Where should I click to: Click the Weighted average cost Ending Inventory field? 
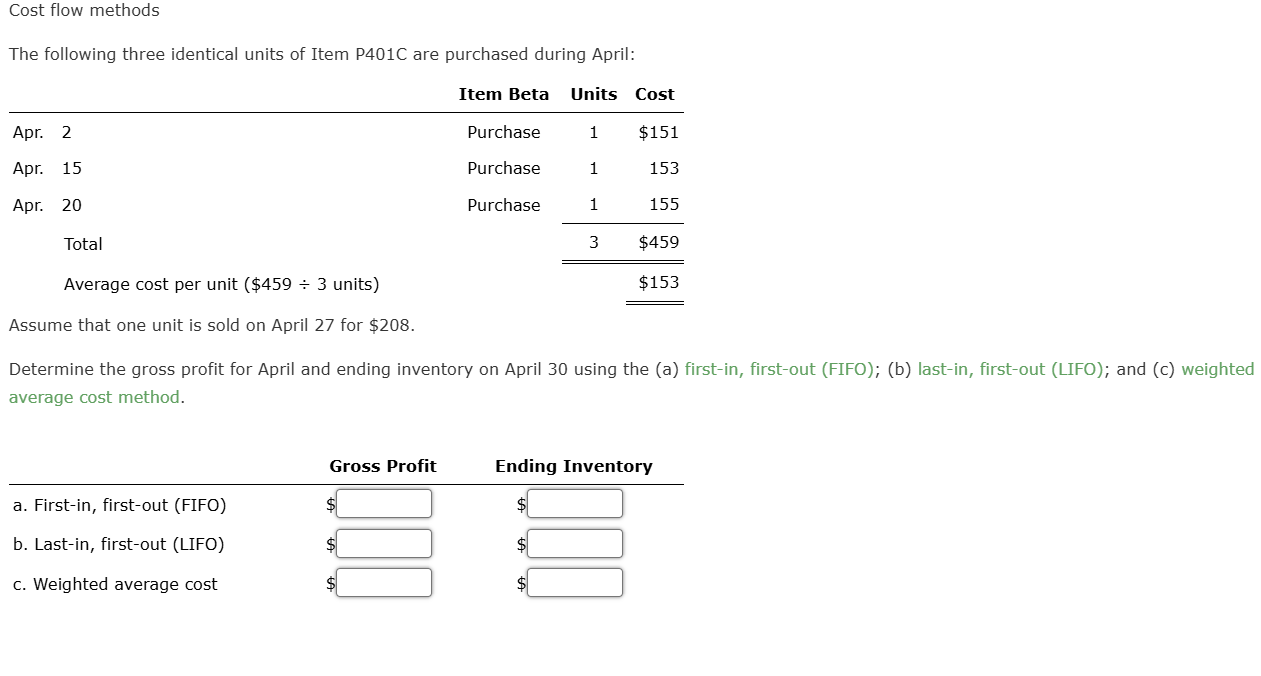click(x=576, y=582)
